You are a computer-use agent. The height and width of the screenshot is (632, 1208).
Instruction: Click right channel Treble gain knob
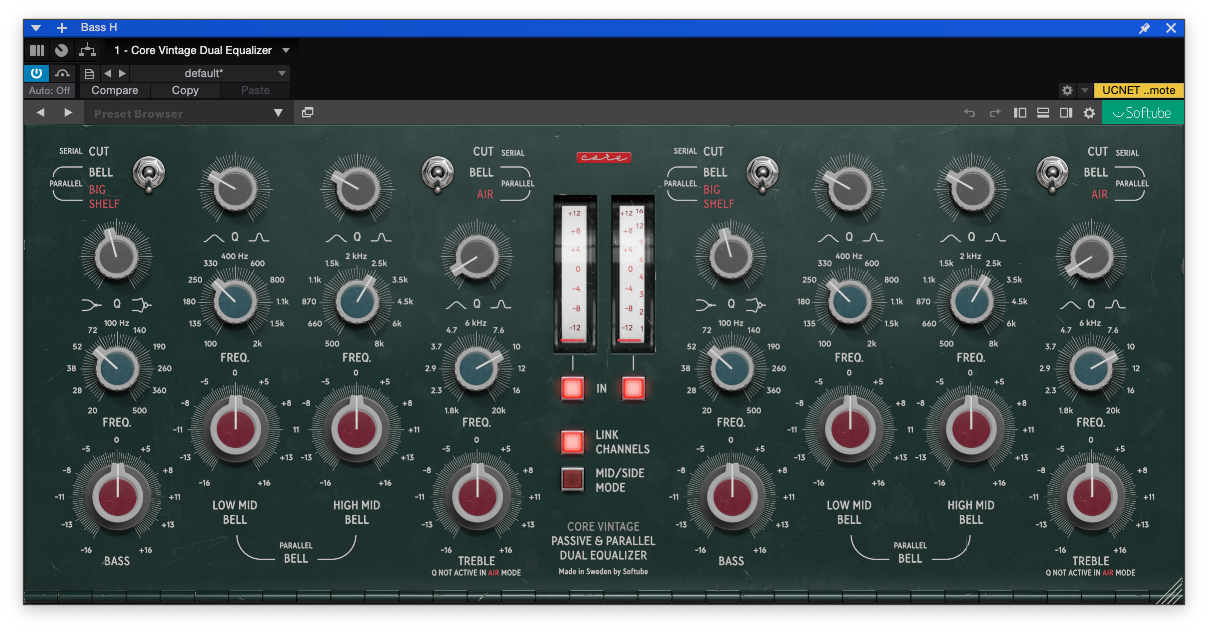point(1091,494)
